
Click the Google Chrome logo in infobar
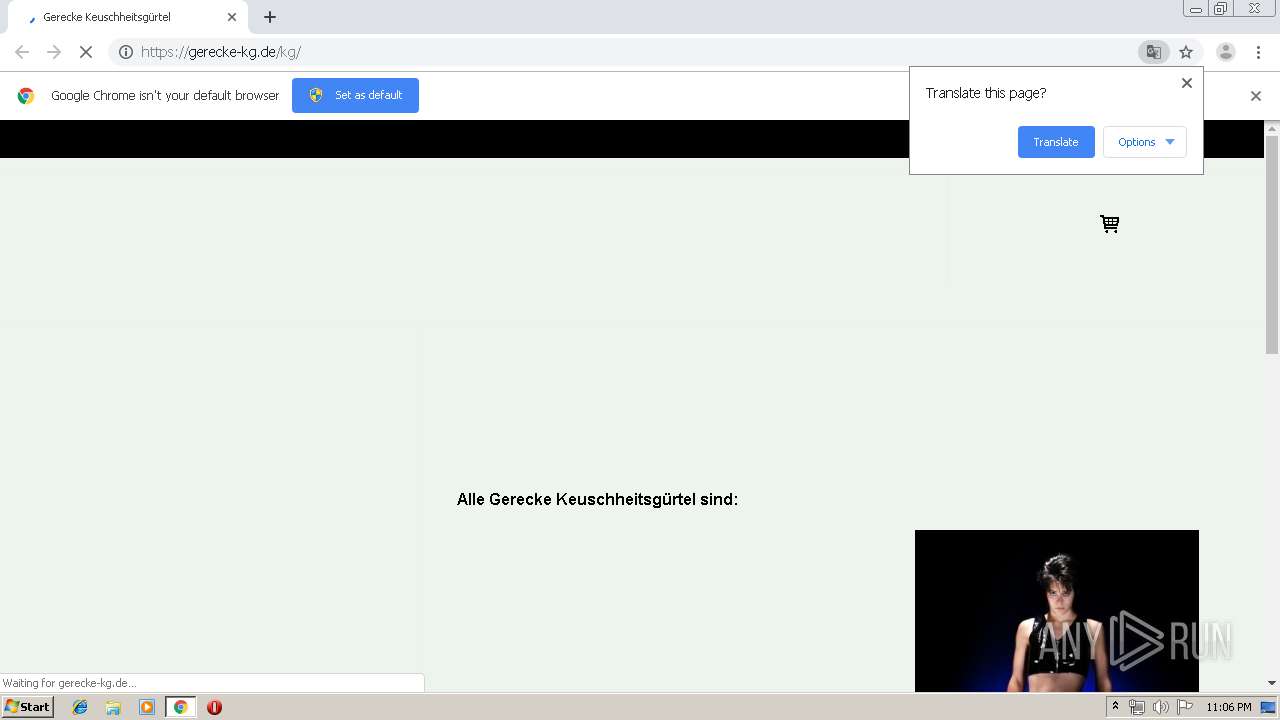click(x=26, y=96)
